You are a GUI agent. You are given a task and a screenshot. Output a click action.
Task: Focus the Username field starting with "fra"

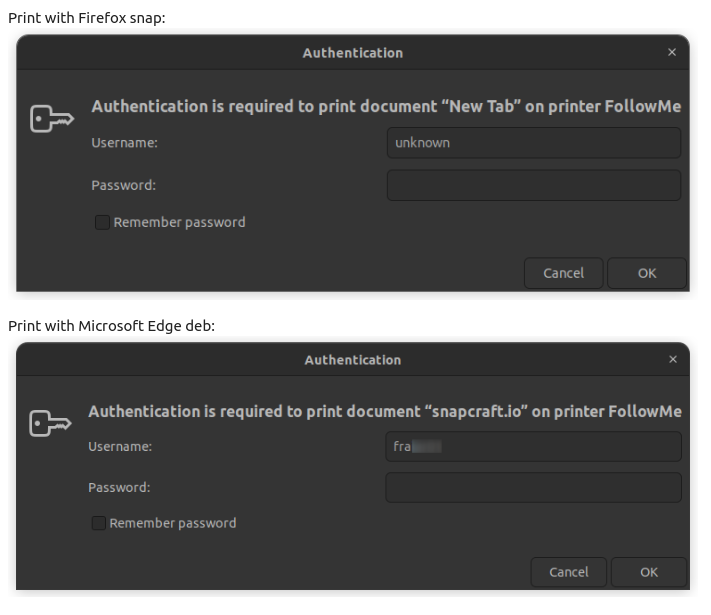(x=533, y=446)
